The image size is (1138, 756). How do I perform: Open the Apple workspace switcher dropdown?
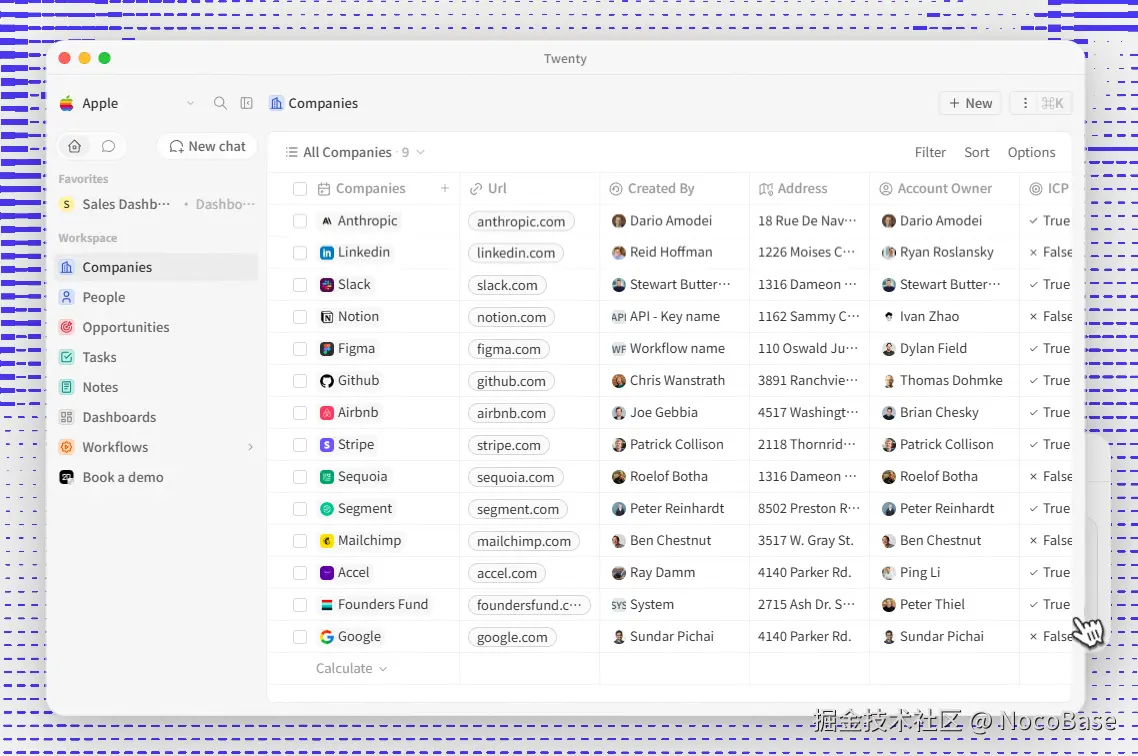tap(190, 103)
